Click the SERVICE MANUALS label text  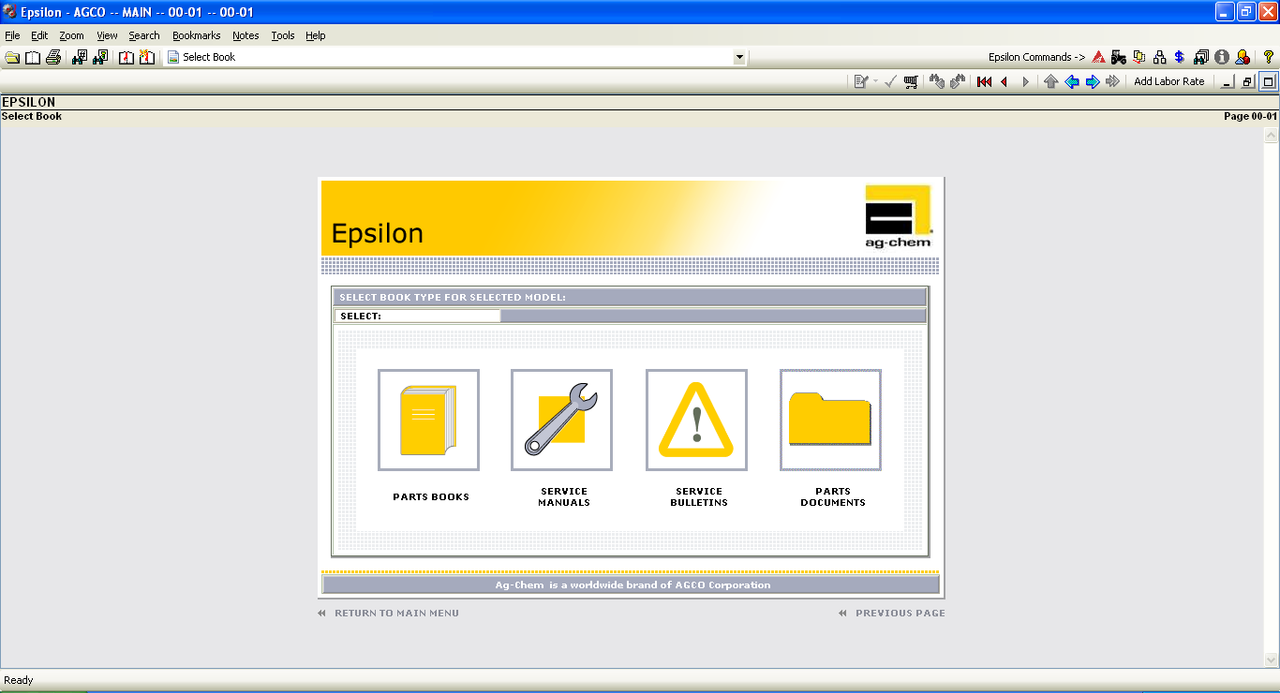564,497
